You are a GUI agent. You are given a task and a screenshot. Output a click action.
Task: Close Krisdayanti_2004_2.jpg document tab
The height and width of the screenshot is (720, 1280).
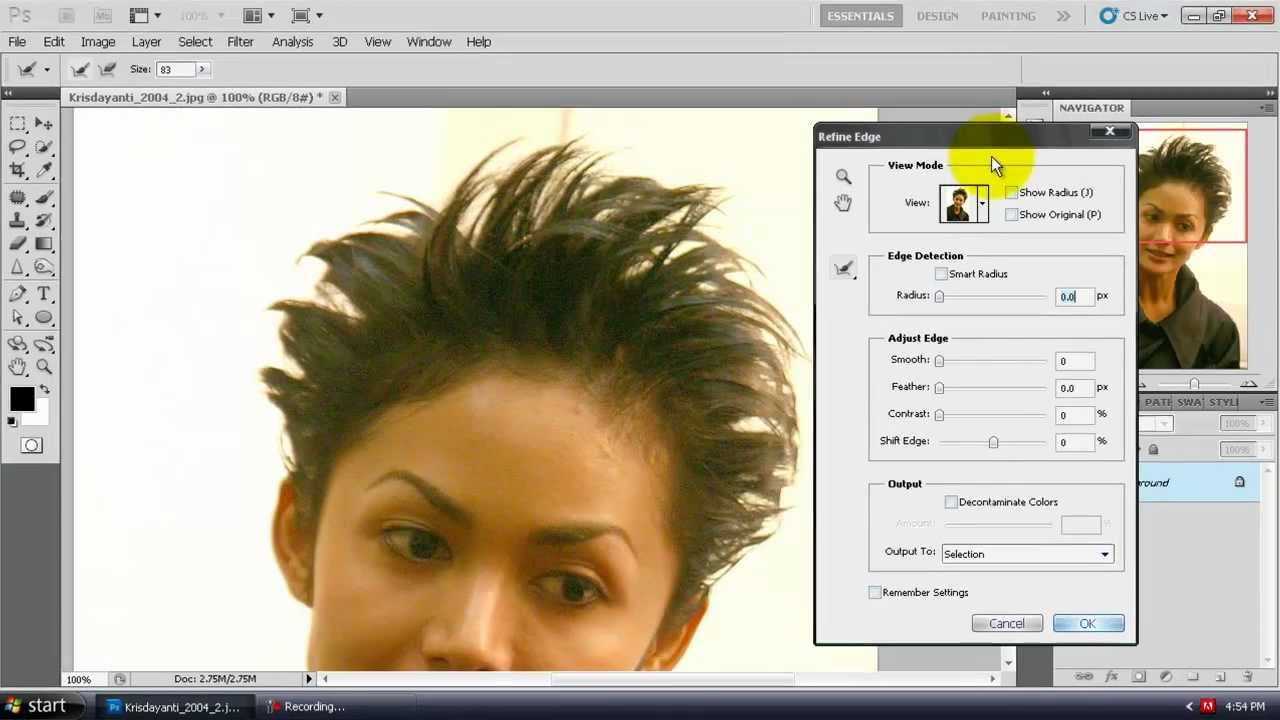tap(335, 97)
